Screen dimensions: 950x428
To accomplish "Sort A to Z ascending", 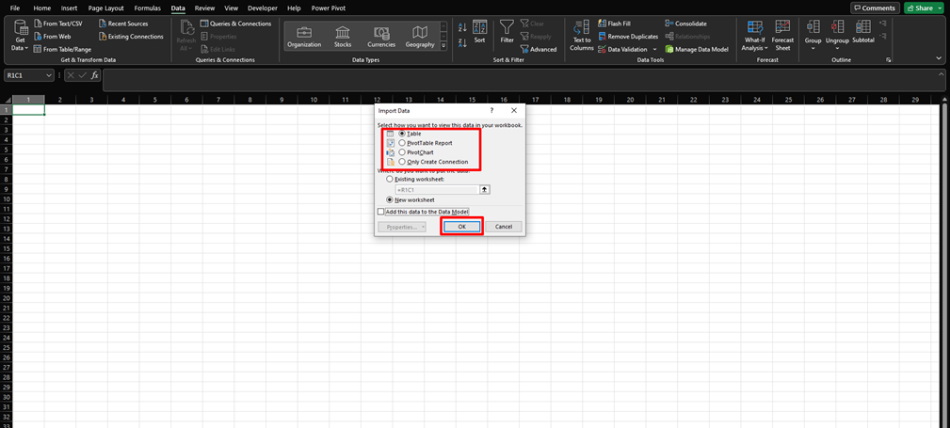I will point(462,28).
